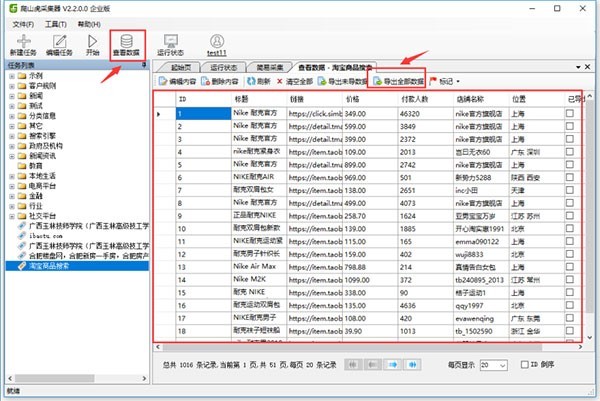The width and height of the screenshot is (600, 401).
Task: Click 清空全部 clear all button
Action: coord(294,81)
